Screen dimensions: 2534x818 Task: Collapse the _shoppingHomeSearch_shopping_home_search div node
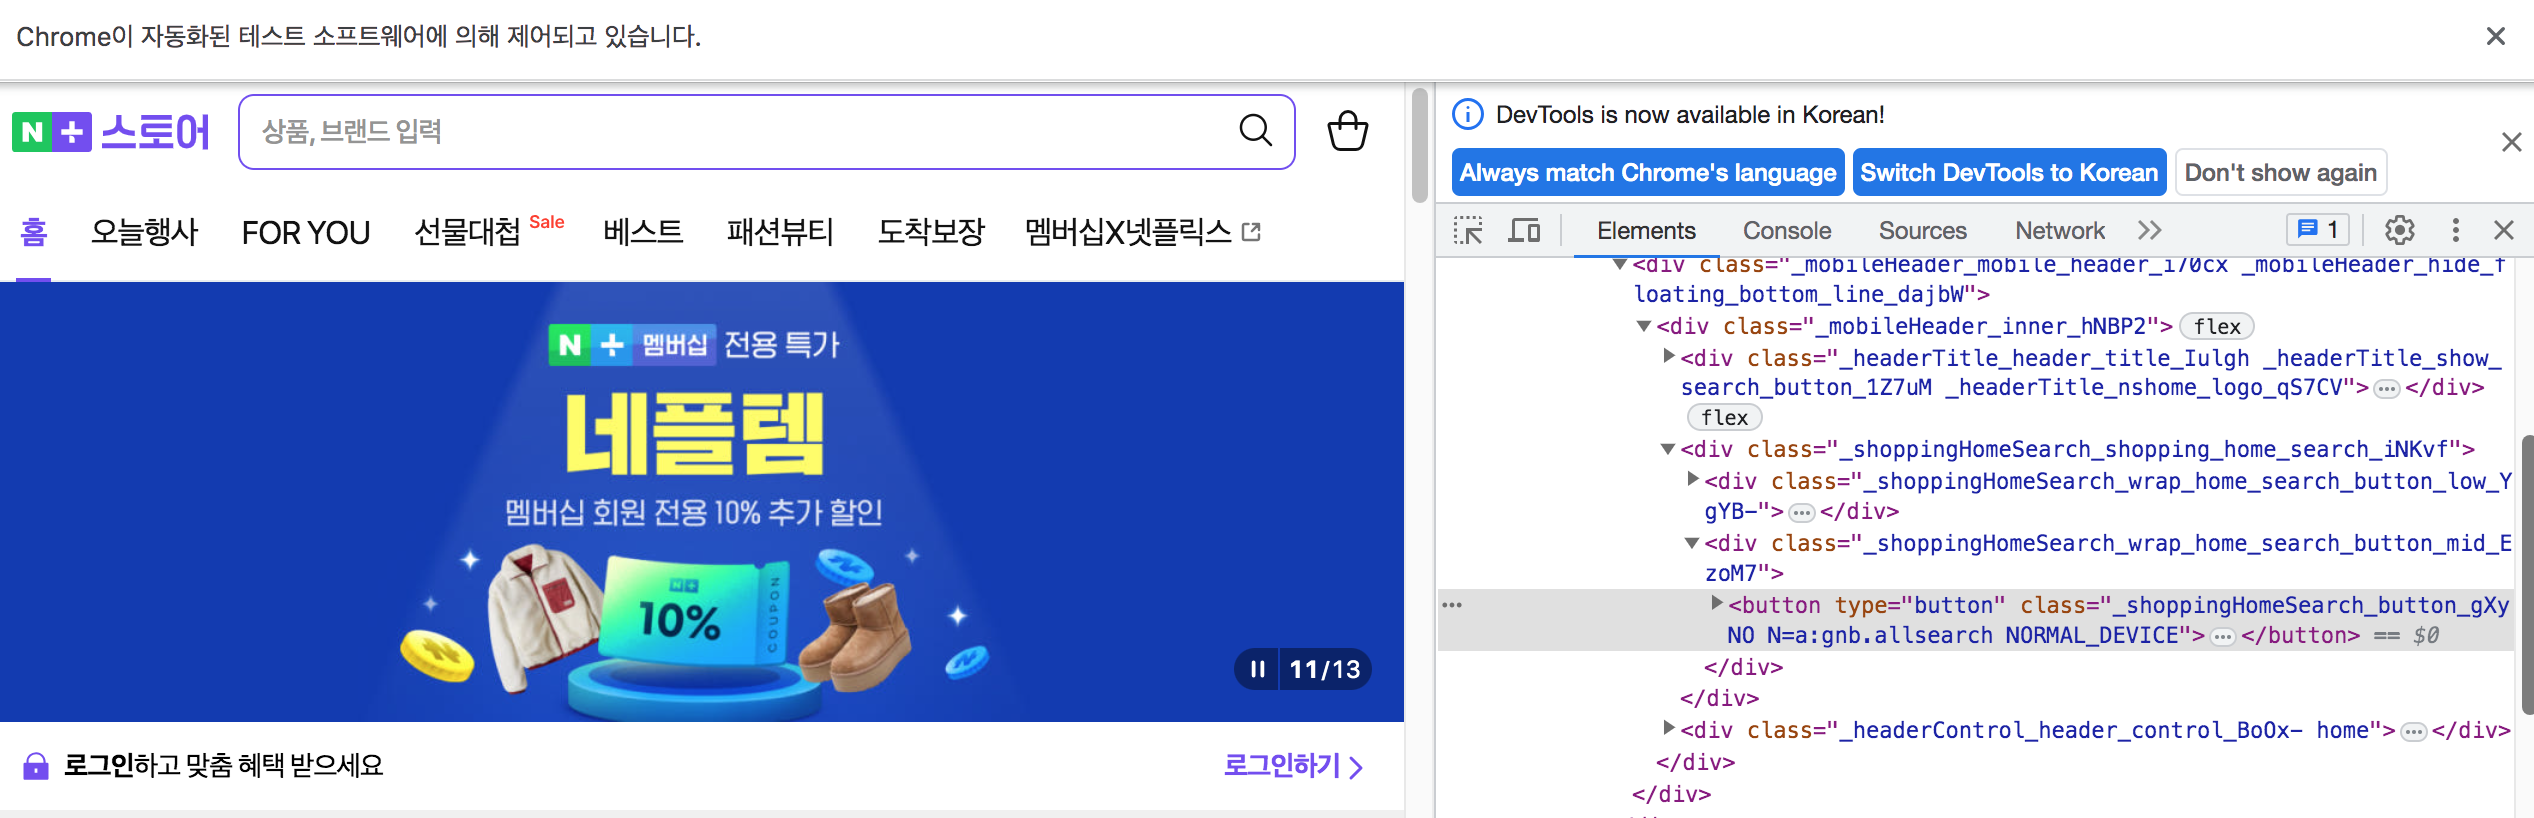(1667, 450)
